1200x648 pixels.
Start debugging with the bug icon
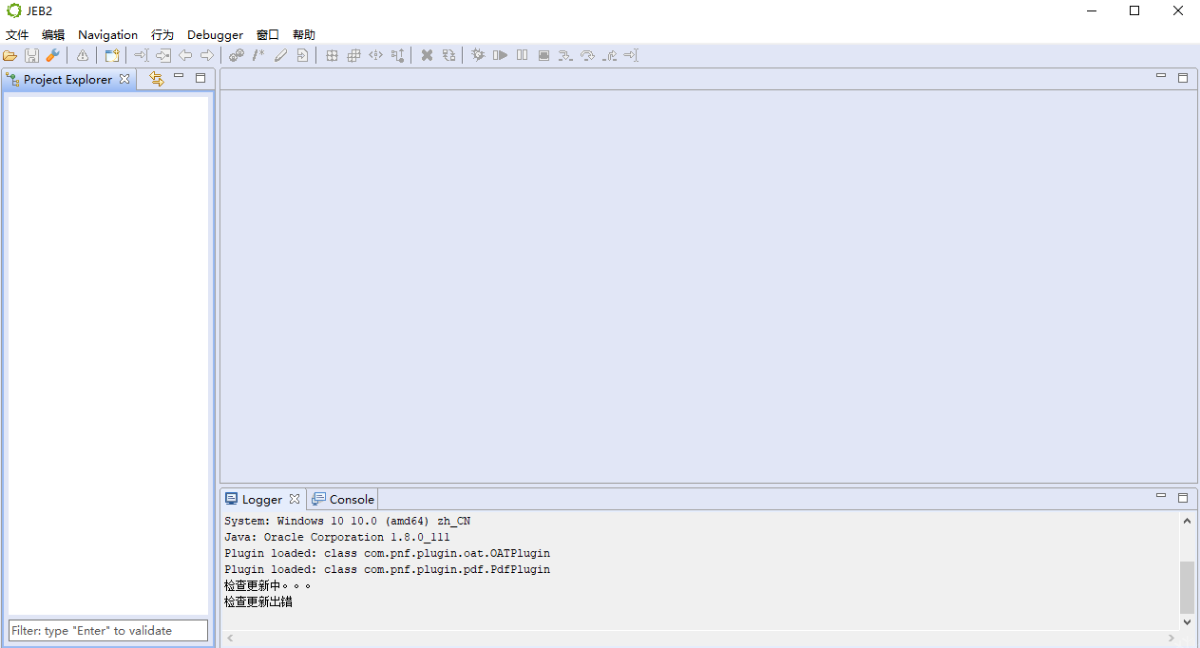[478, 56]
